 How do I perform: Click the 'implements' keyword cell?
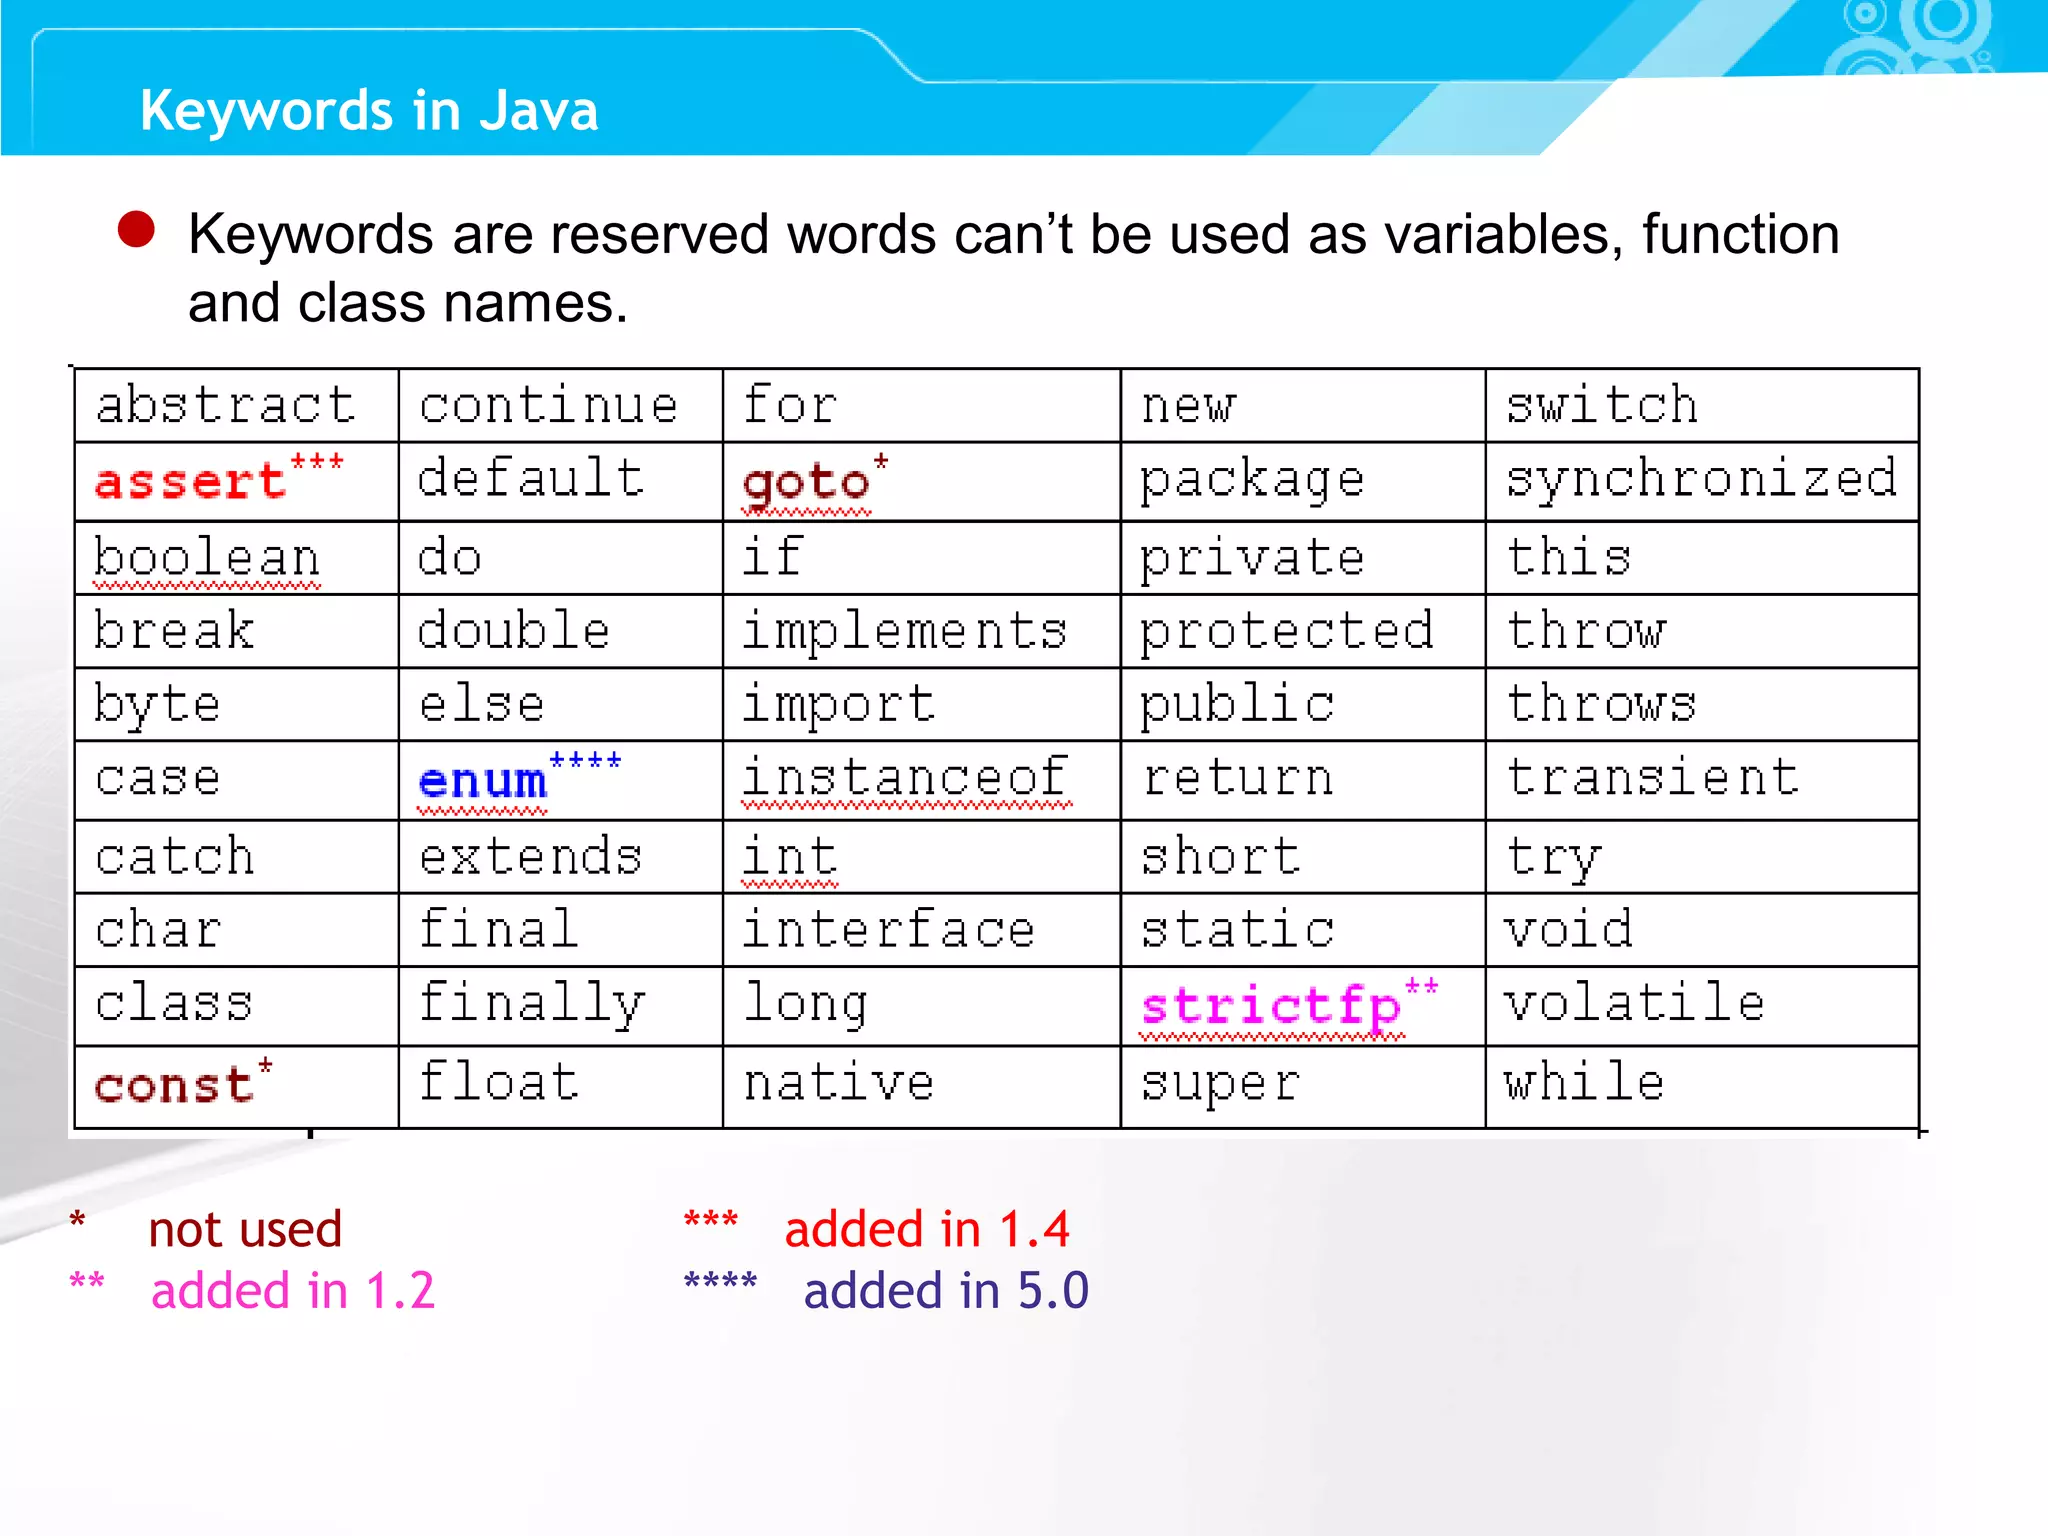921,631
